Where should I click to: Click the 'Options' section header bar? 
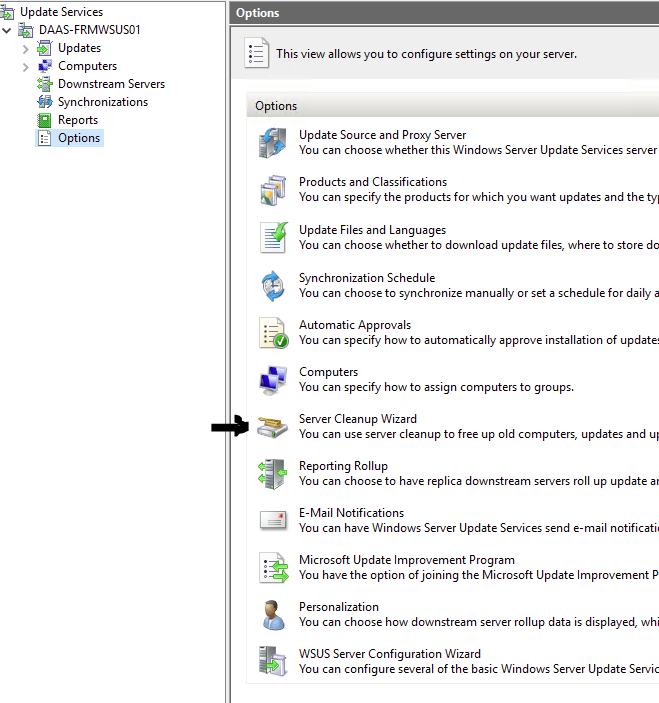pos(453,106)
